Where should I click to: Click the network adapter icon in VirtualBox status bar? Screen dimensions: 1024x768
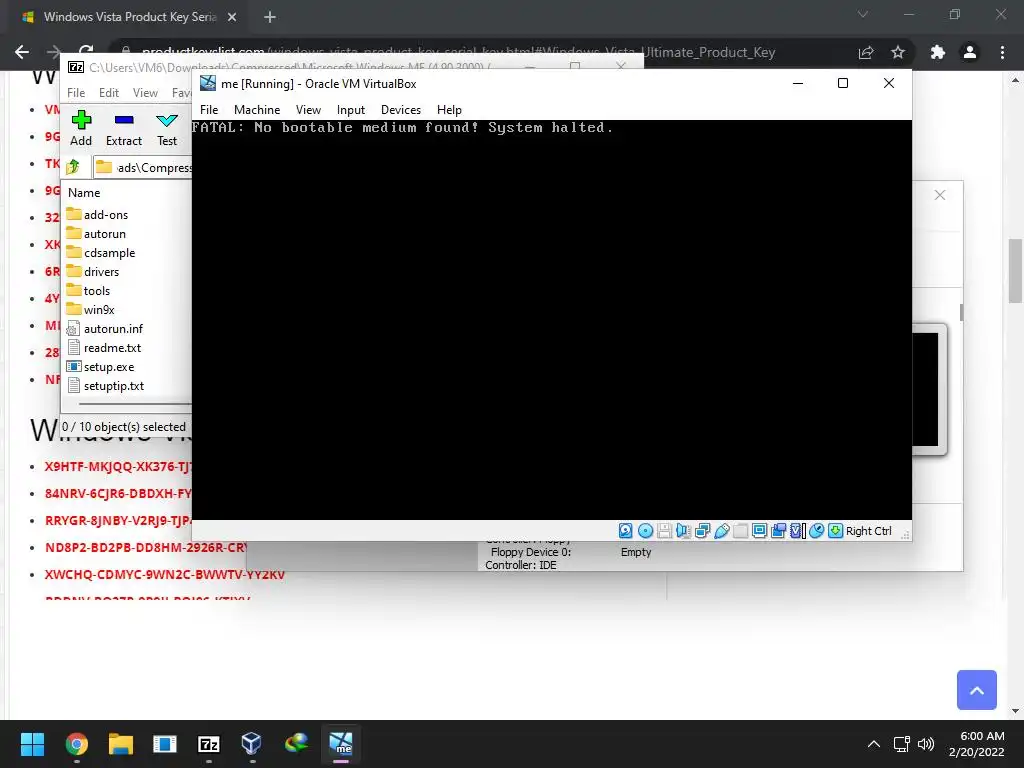[x=703, y=531]
